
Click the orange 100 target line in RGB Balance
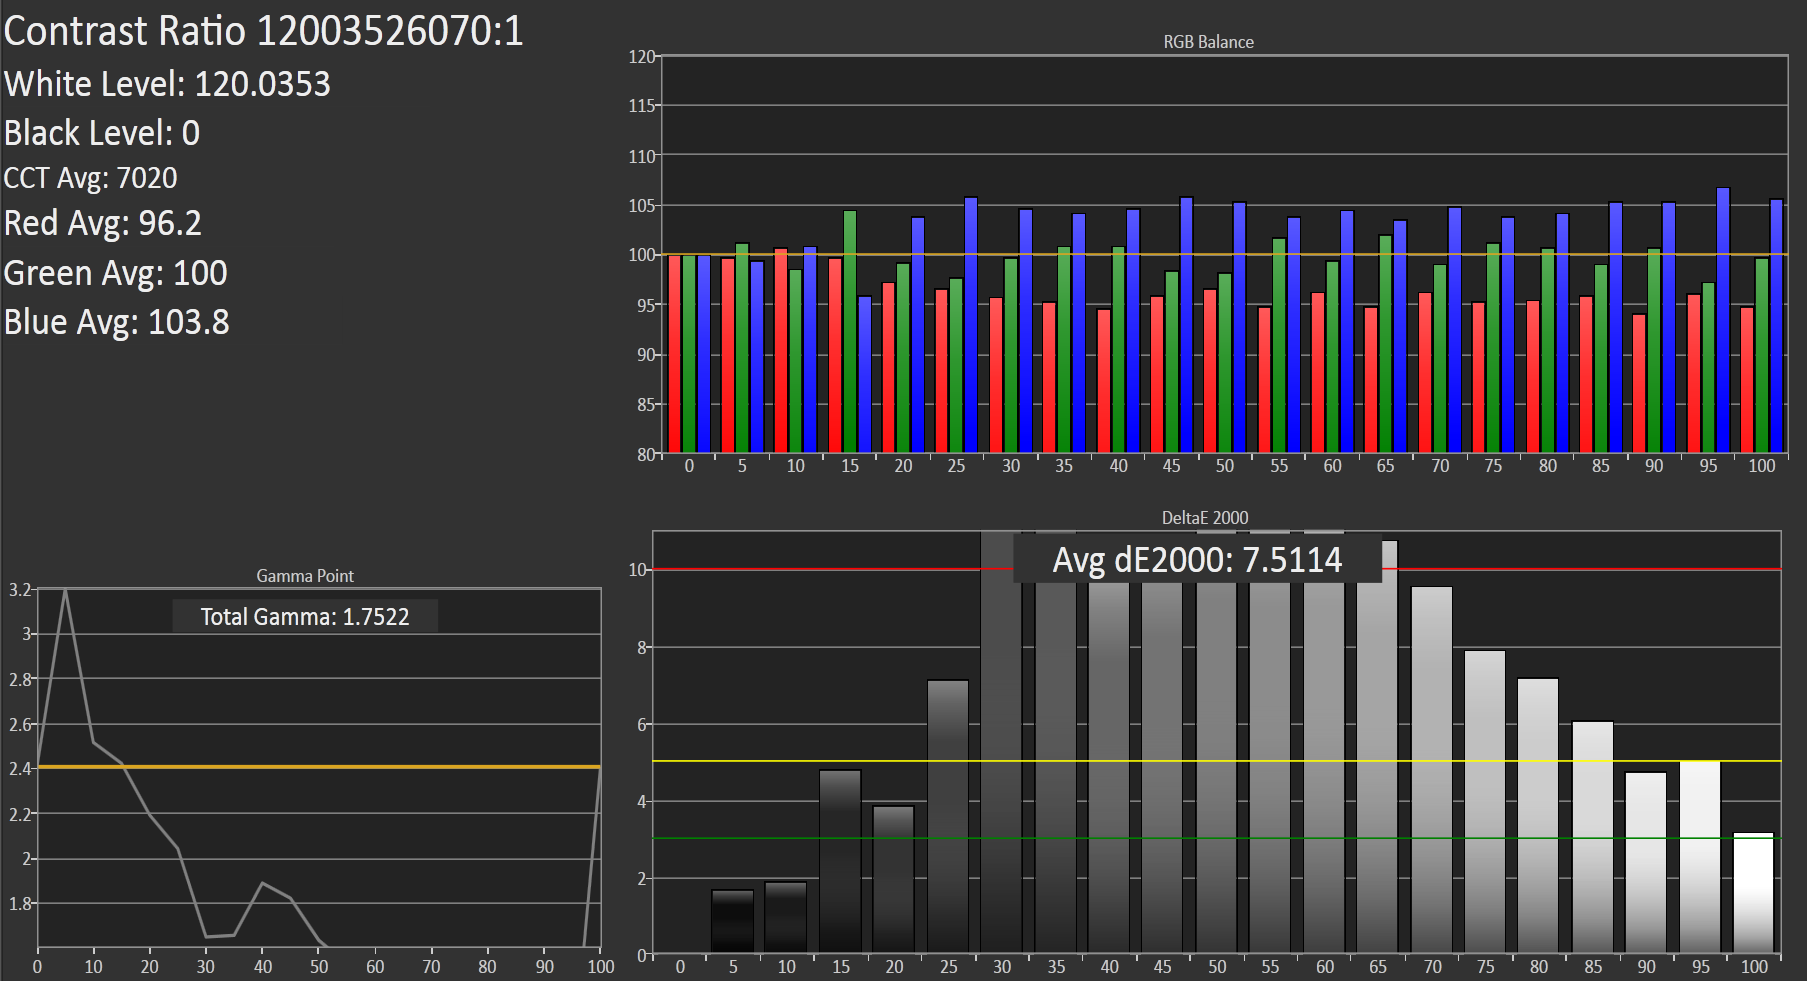1225,254
